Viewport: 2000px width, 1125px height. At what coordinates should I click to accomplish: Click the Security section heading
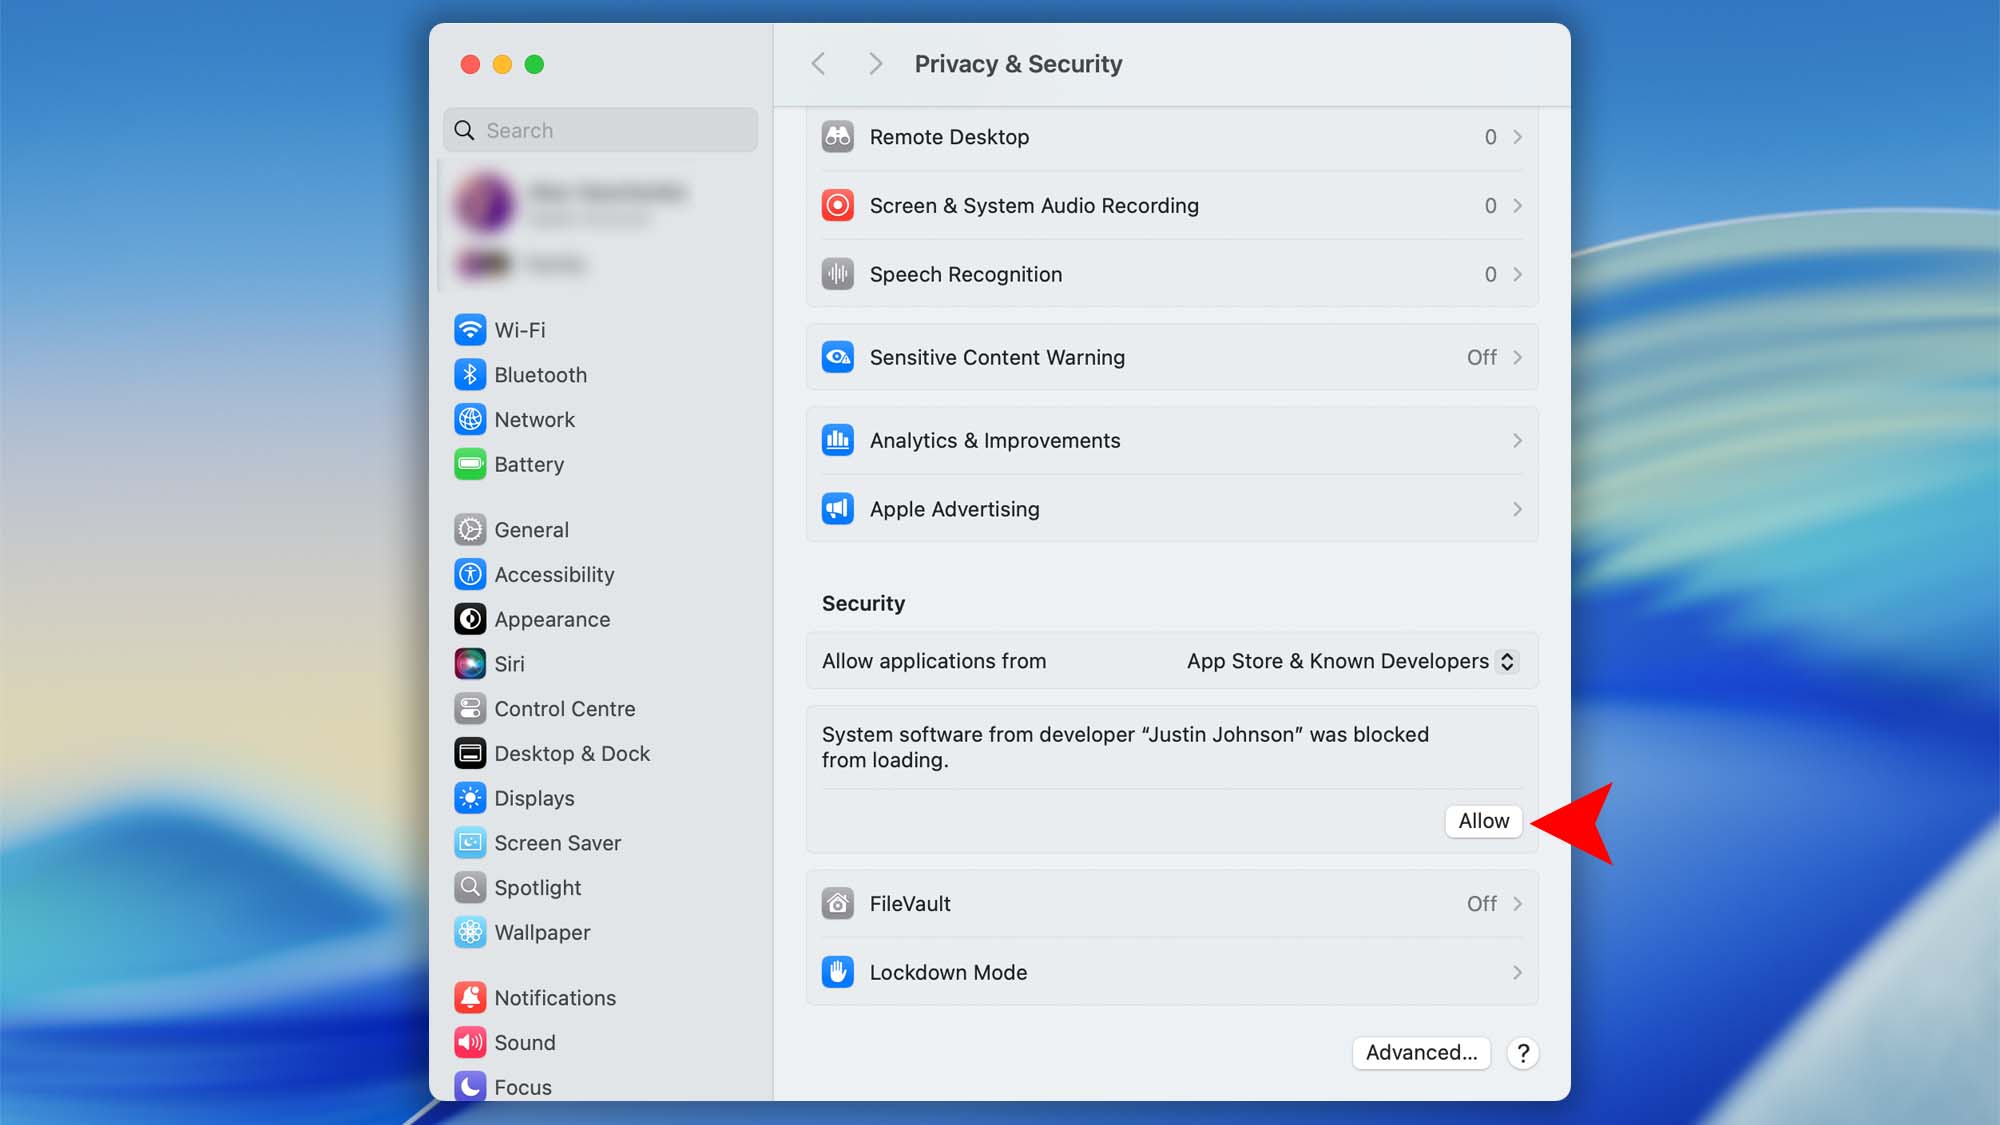tap(863, 603)
